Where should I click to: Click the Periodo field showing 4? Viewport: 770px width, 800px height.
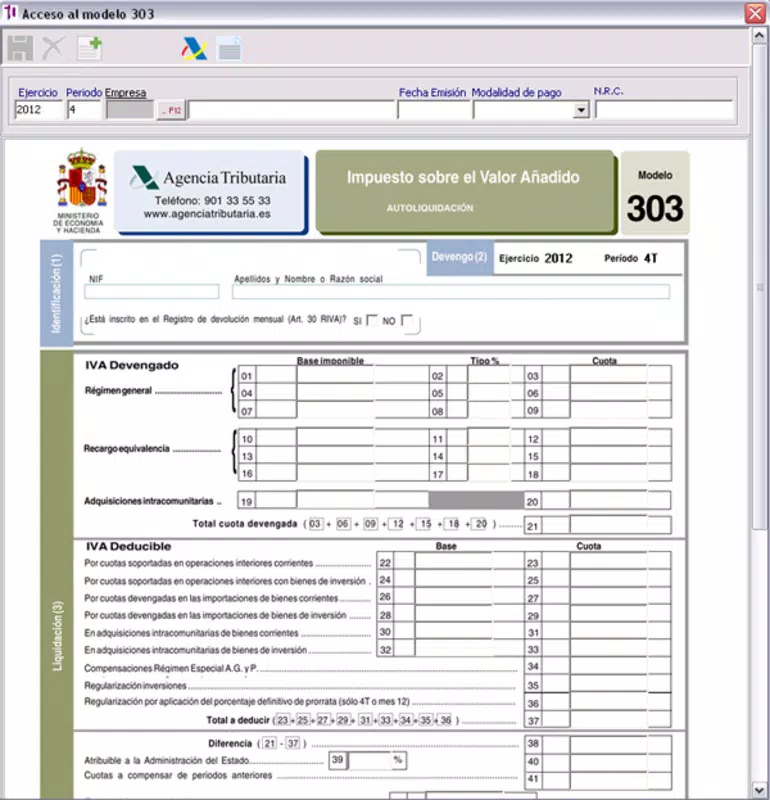click(x=84, y=110)
